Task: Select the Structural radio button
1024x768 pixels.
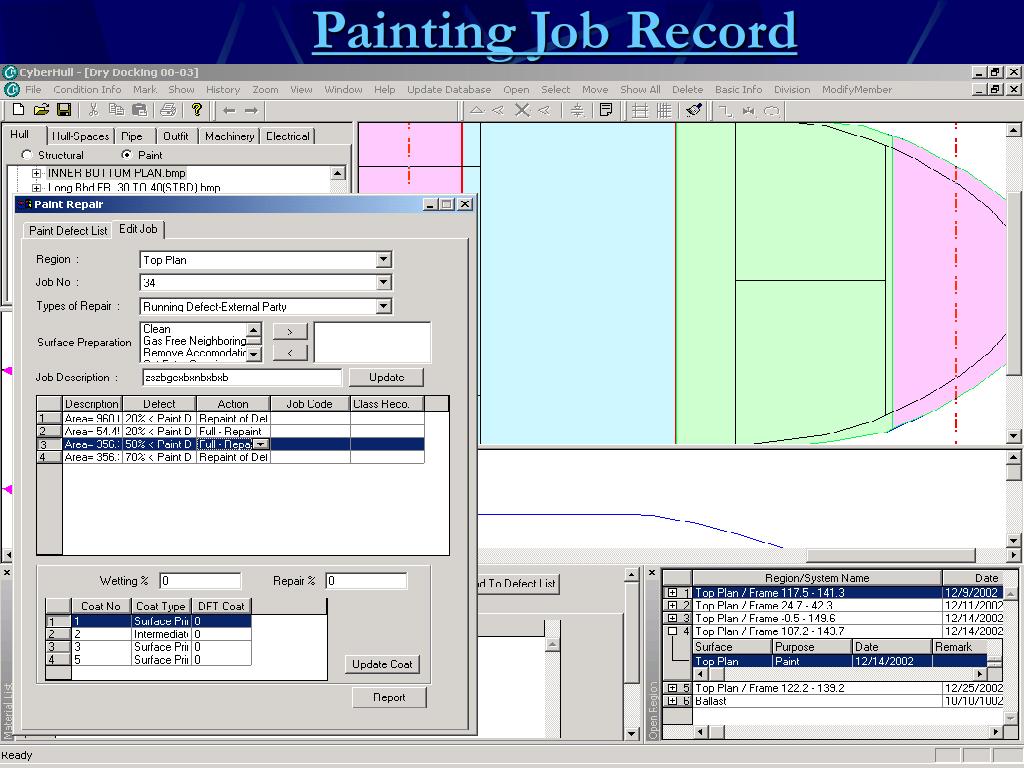Action: pyautogui.click(x=27, y=155)
